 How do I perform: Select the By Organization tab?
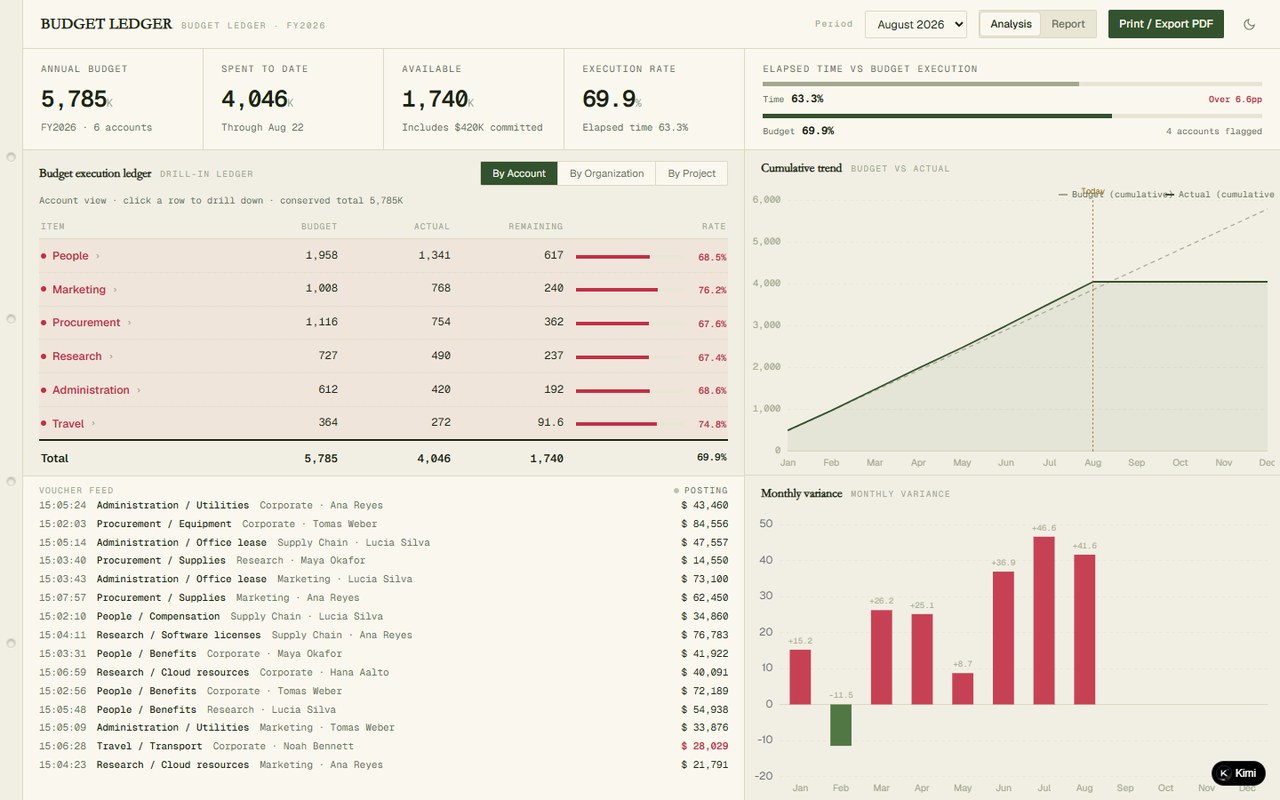coord(606,173)
